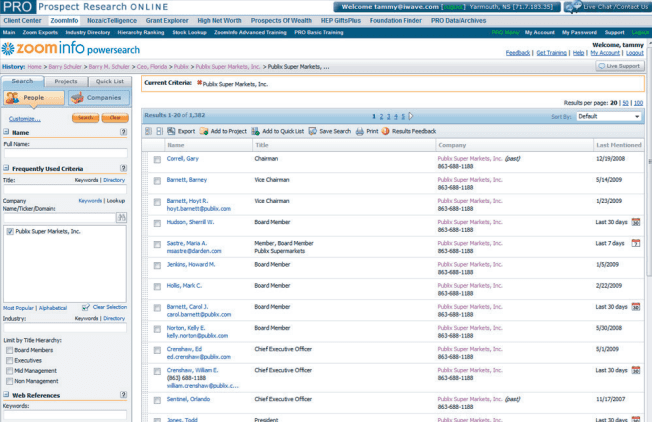This screenshot has width=652, height=422.
Task: Click the orange Search button
Action: [x=85, y=118]
